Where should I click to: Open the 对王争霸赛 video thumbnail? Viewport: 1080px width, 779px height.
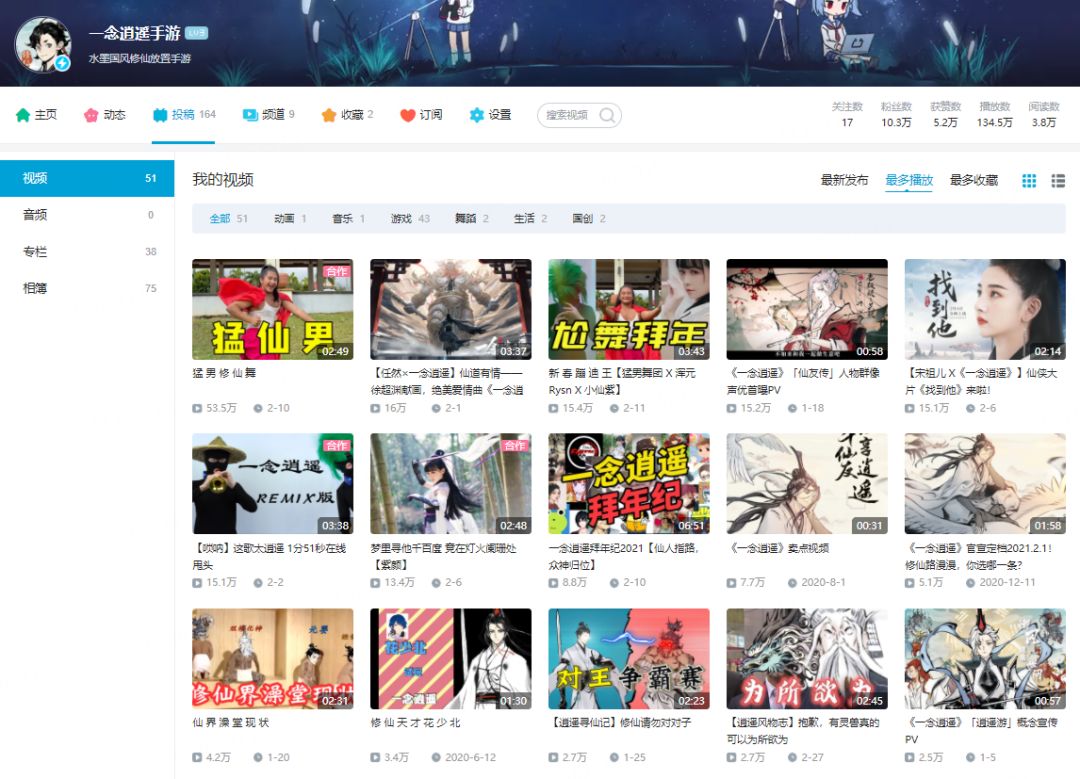[x=629, y=659]
